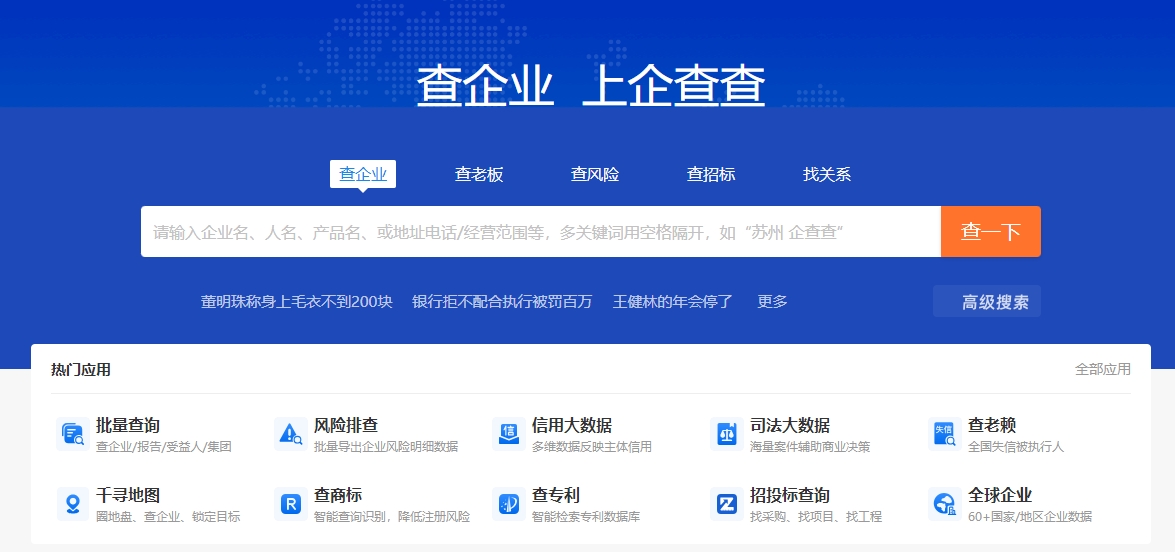Click description 智能查询识别，降低注册风险

(392, 517)
